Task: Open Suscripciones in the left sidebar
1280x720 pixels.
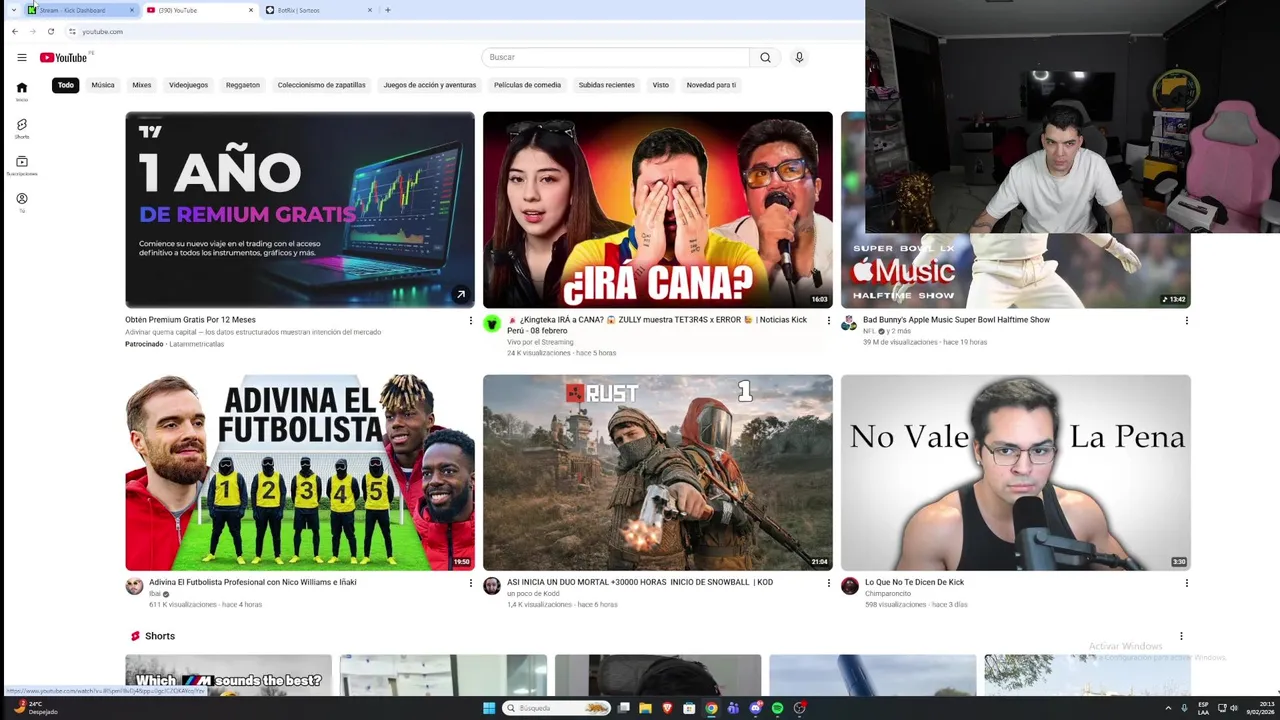Action: [22, 165]
